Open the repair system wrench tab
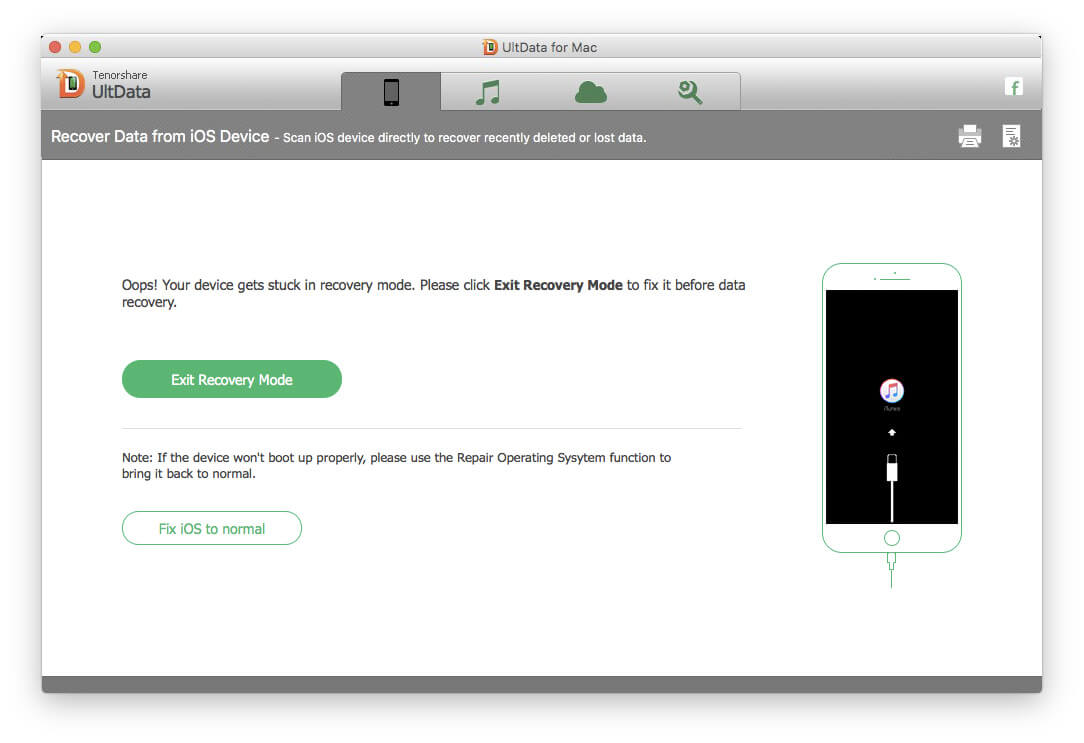 pos(689,92)
